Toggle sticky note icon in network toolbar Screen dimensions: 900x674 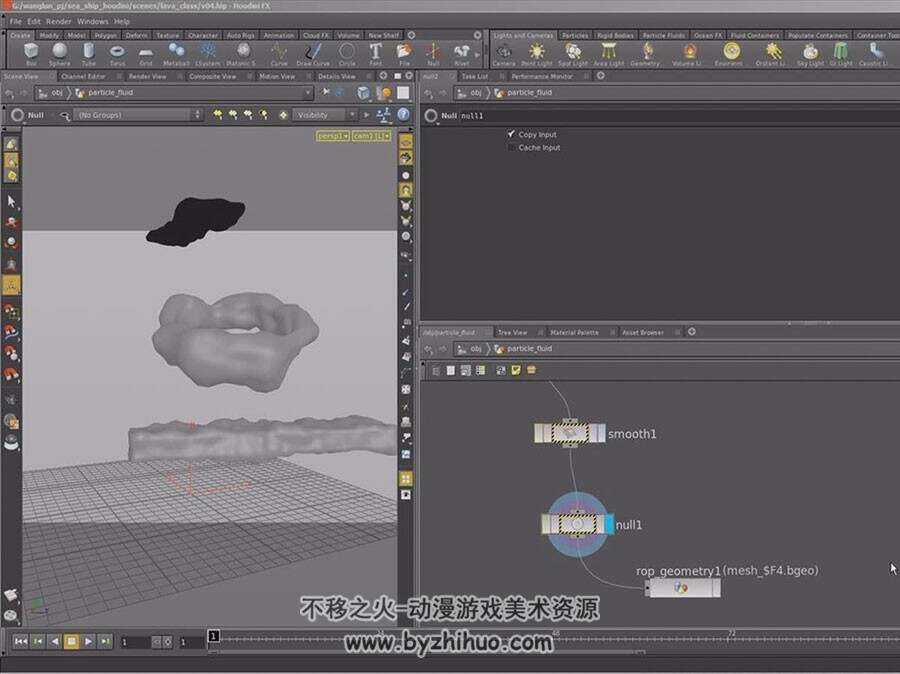[516, 370]
